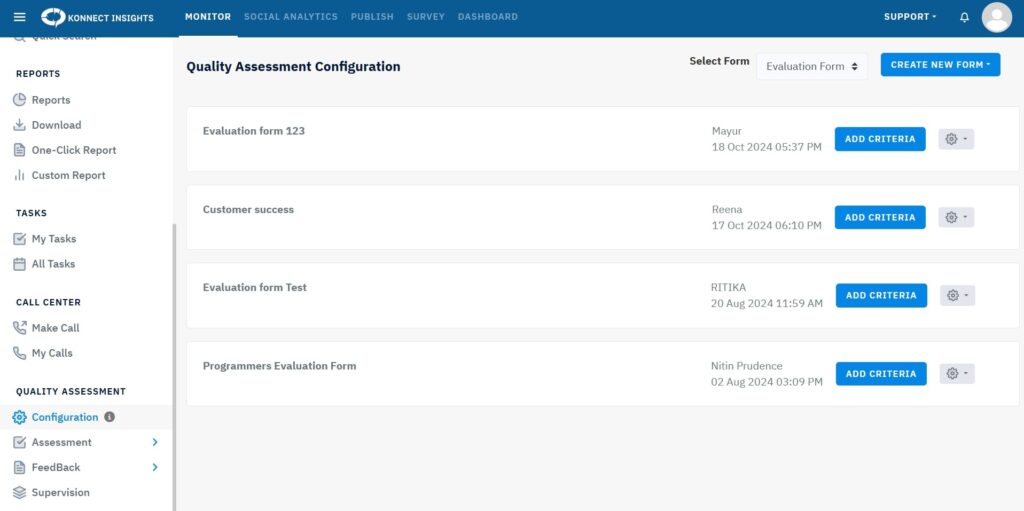This screenshot has width=1024, height=511.
Task: Open gear settings for Programmers Evaluation Form
Action: [957, 374]
